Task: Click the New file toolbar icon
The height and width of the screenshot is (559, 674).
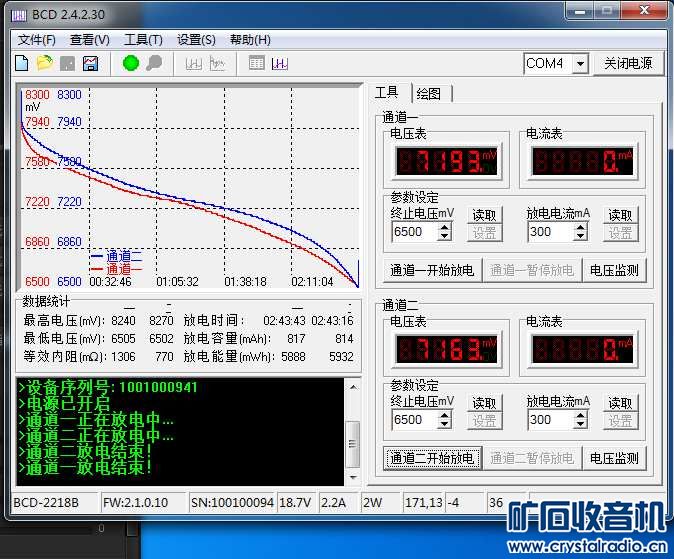Action: [21, 63]
